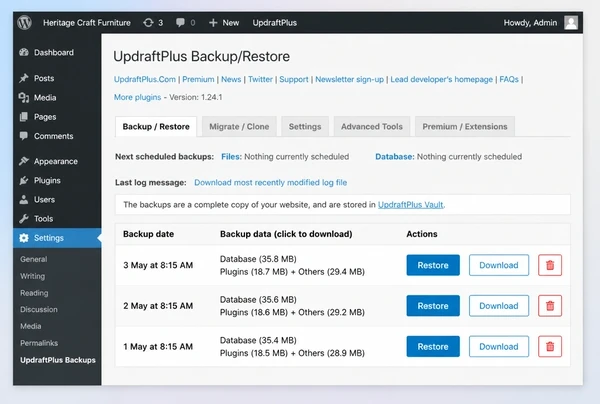Viewport: 600px width, 404px height.
Task: Open Writing settings submenu item
Action: click(33, 276)
